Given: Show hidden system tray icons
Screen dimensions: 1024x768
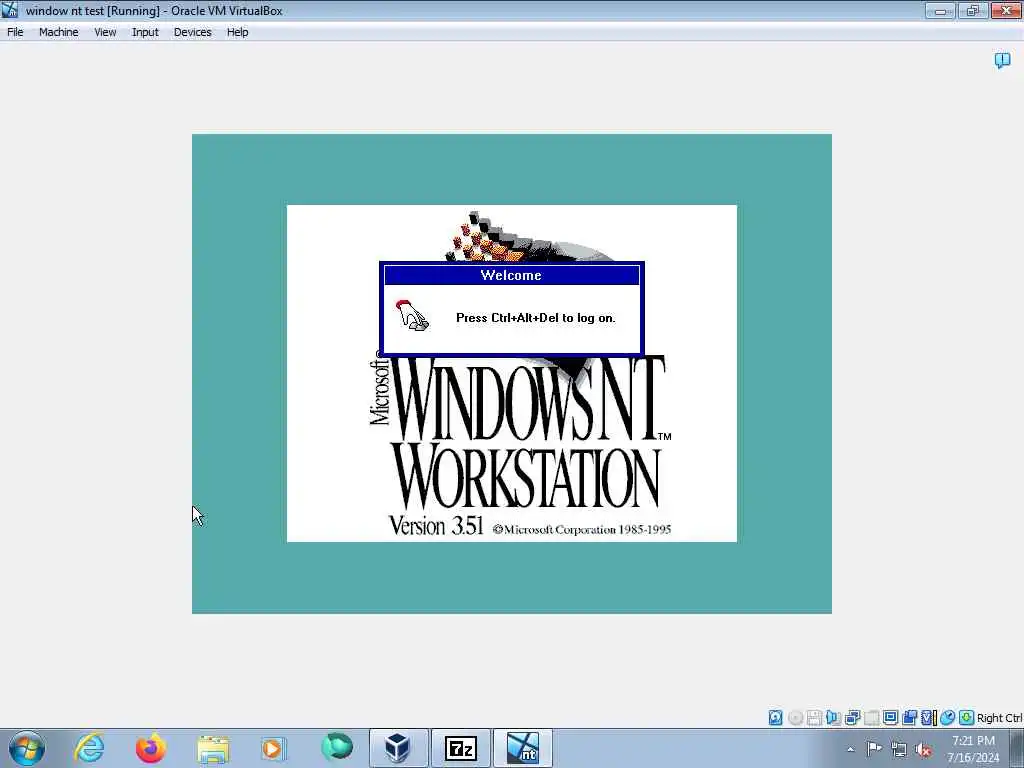Looking at the screenshot, I should coord(850,749).
